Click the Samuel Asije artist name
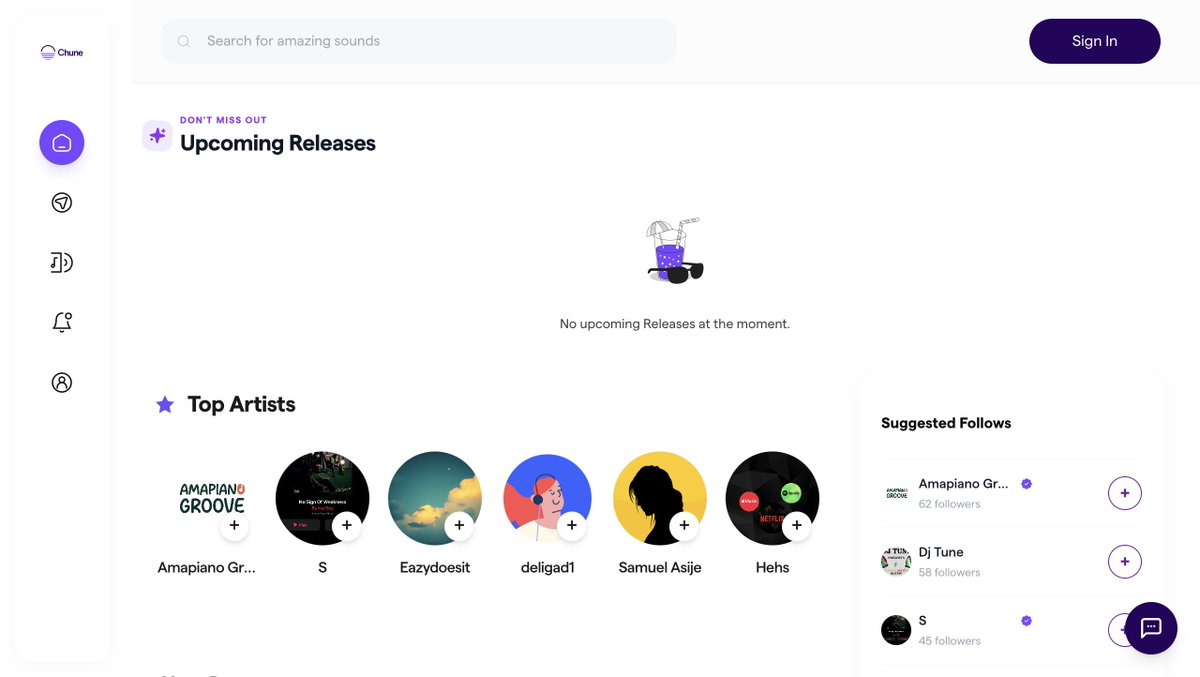Screen dimensions: 1200x677 [660, 567]
